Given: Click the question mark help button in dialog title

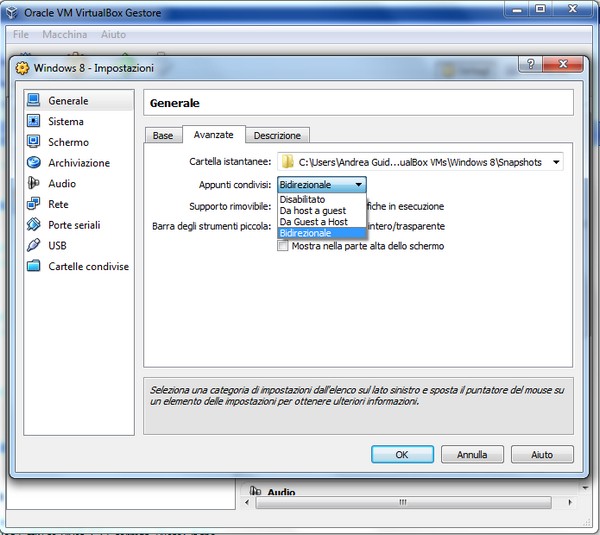Looking at the screenshot, I should (530, 64).
